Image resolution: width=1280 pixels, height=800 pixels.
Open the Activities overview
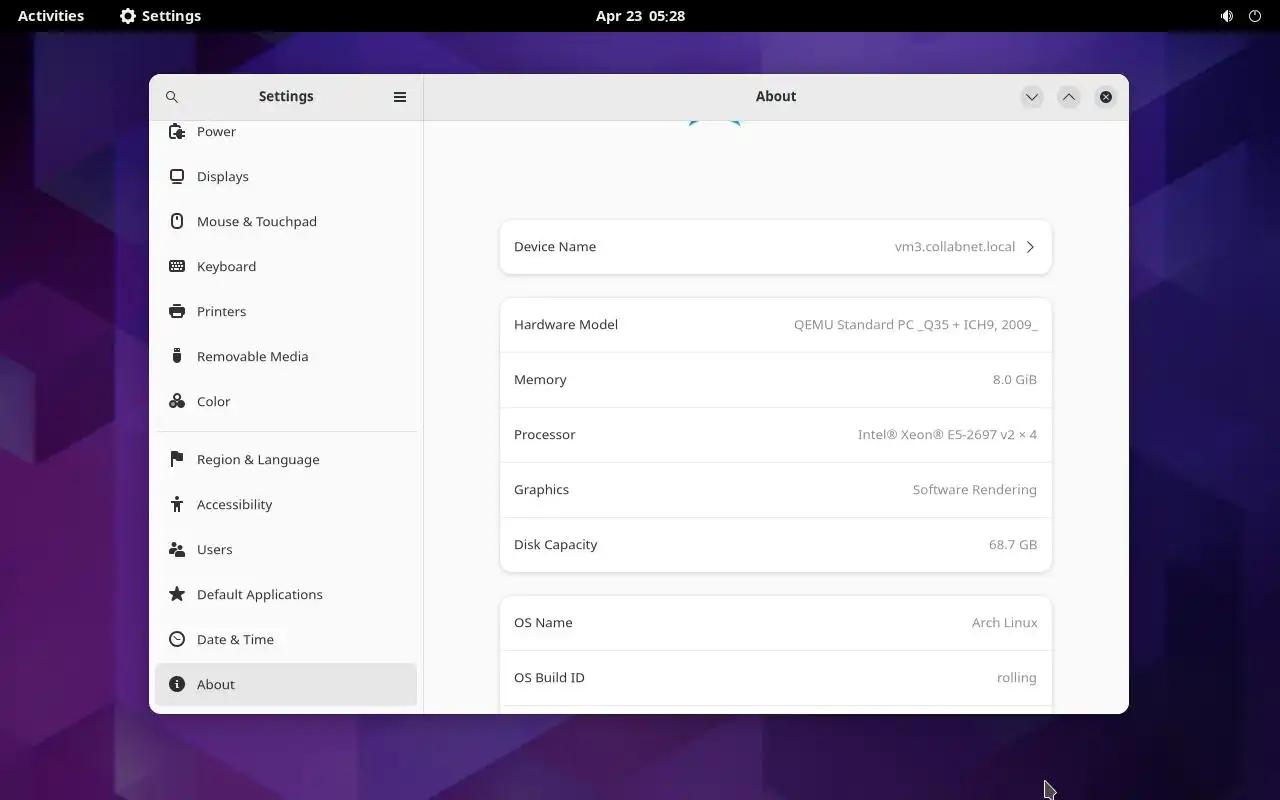pos(51,16)
